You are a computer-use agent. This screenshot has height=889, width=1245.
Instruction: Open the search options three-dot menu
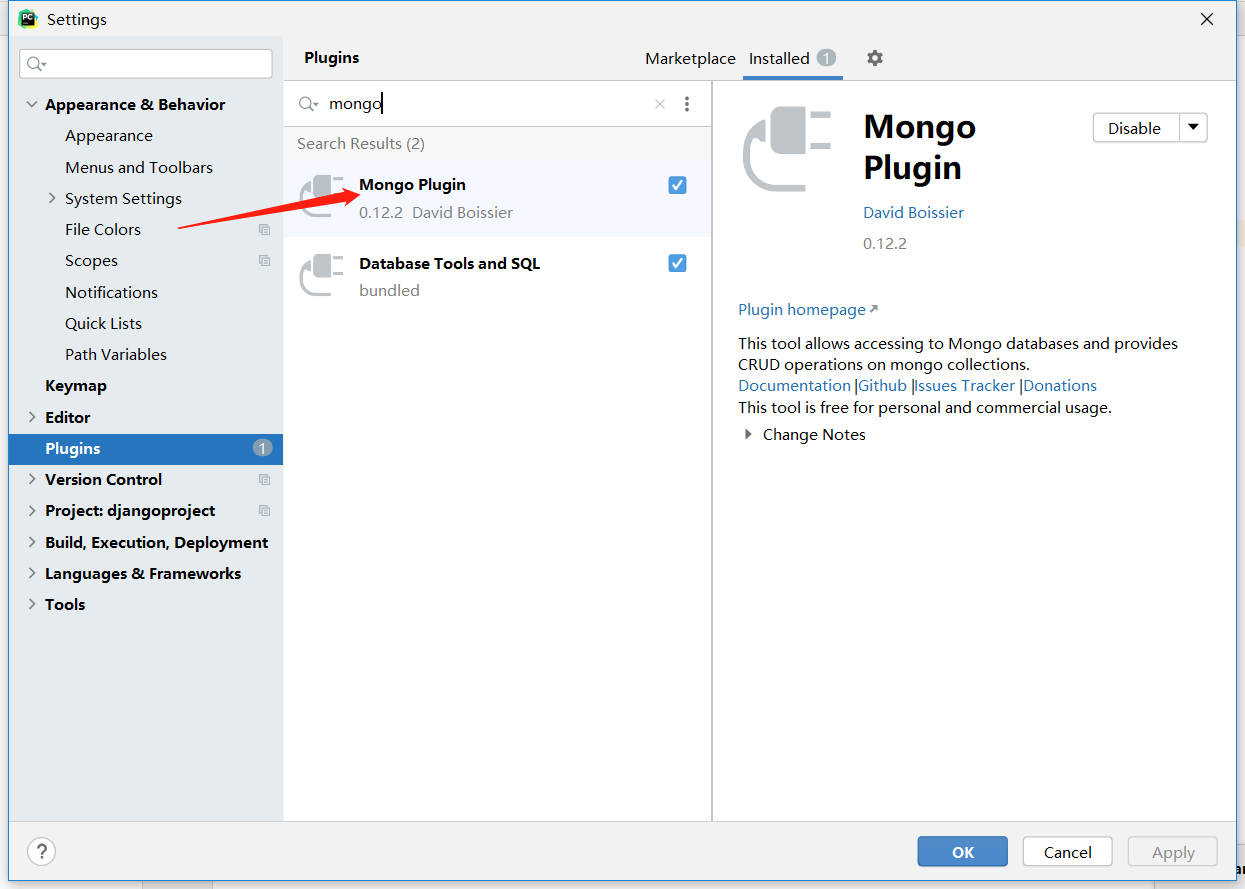pyautogui.click(x=687, y=104)
